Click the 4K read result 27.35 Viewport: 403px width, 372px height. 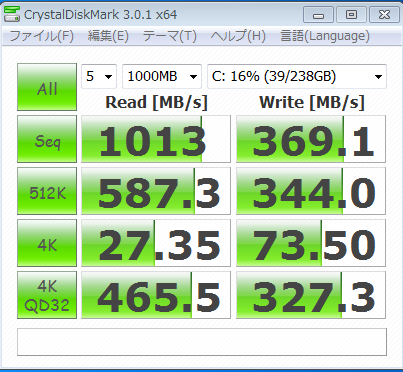(x=156, y=243)
